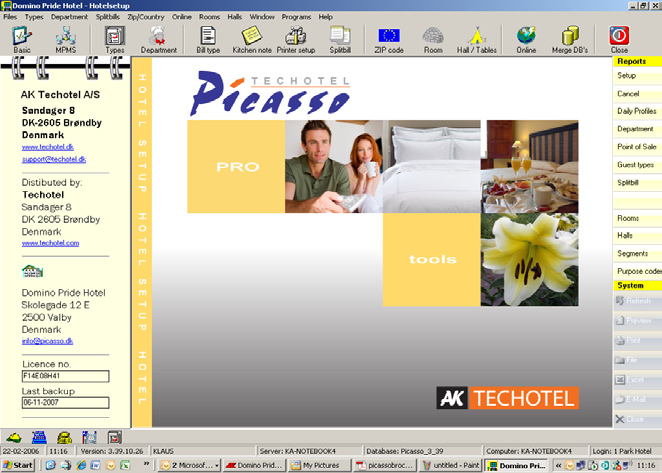Click the yellow telephone icon in the bottom bar
This screenshot has width=662, height=473.
click(x=64, y=437)
